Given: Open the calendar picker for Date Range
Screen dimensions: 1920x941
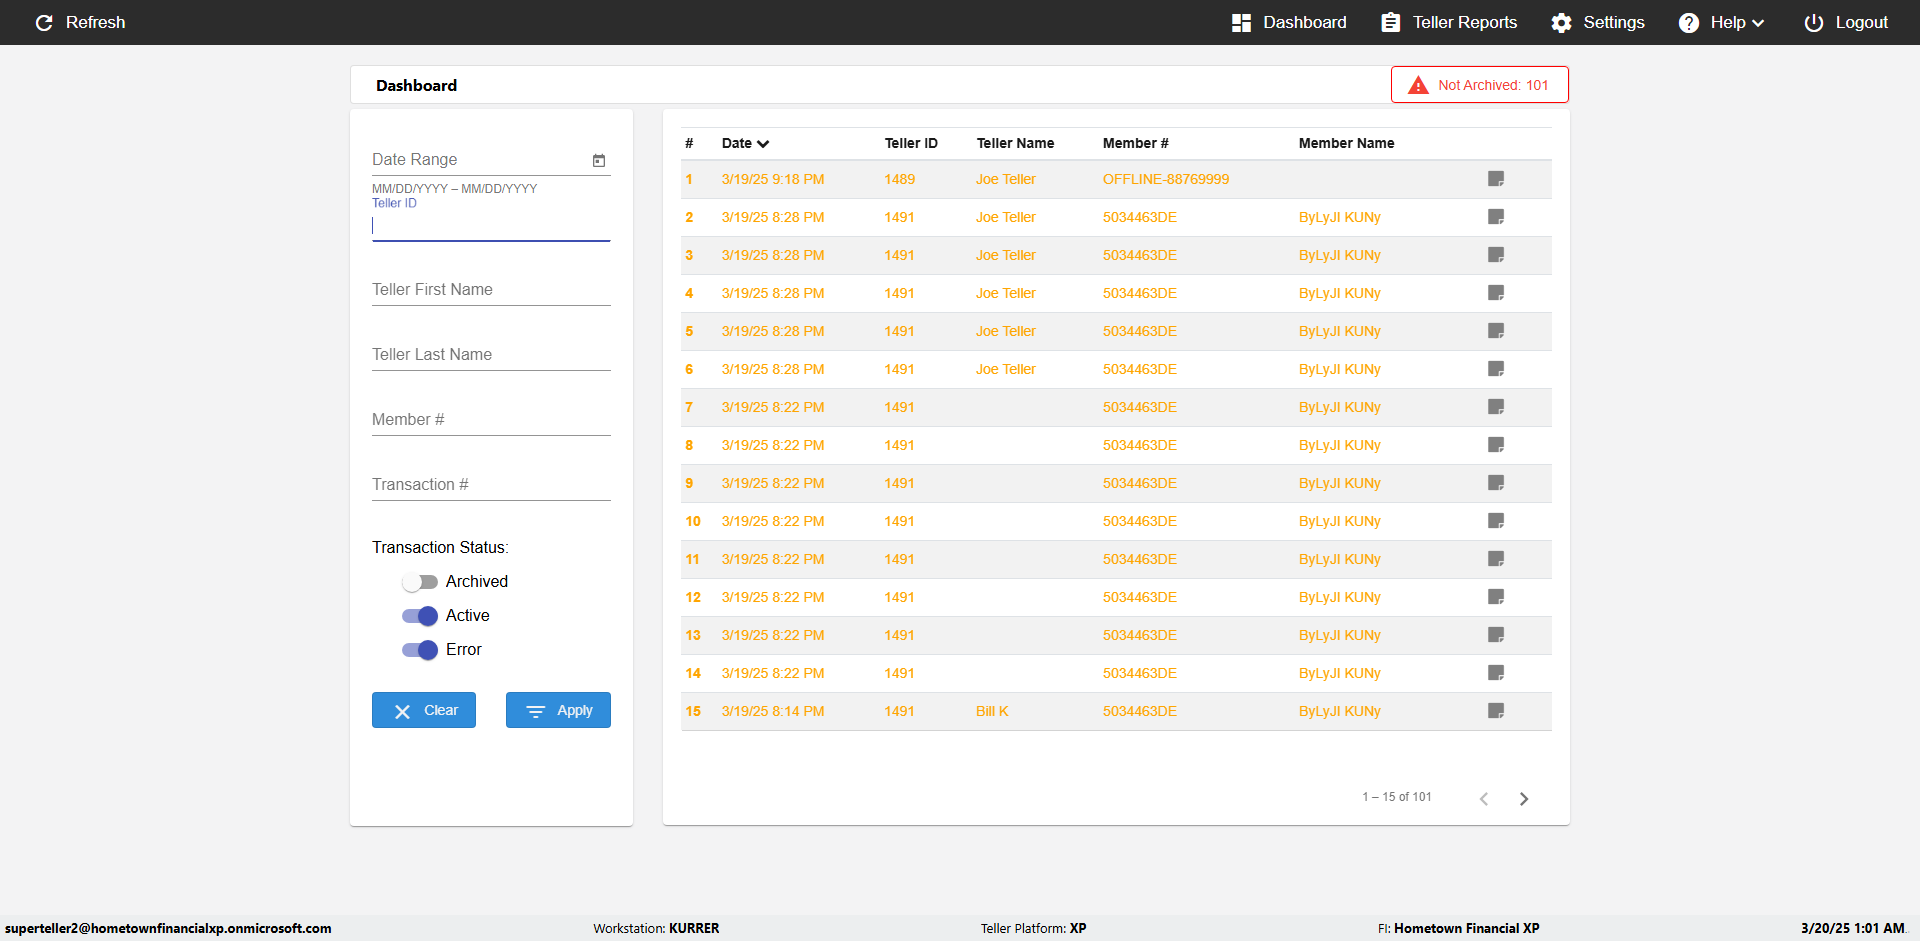Looking at the screenshot, I should [599, 160].
